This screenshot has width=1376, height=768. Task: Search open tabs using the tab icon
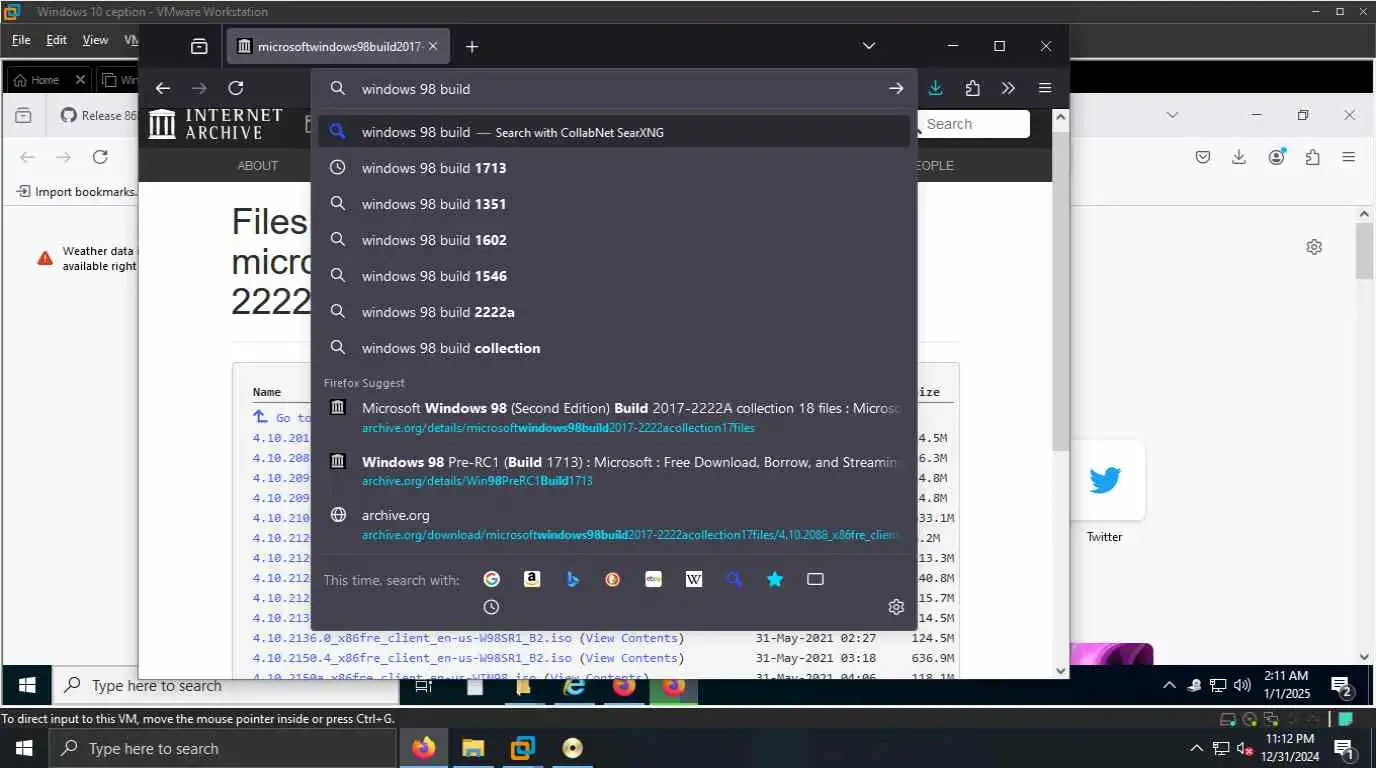point(815,579)
